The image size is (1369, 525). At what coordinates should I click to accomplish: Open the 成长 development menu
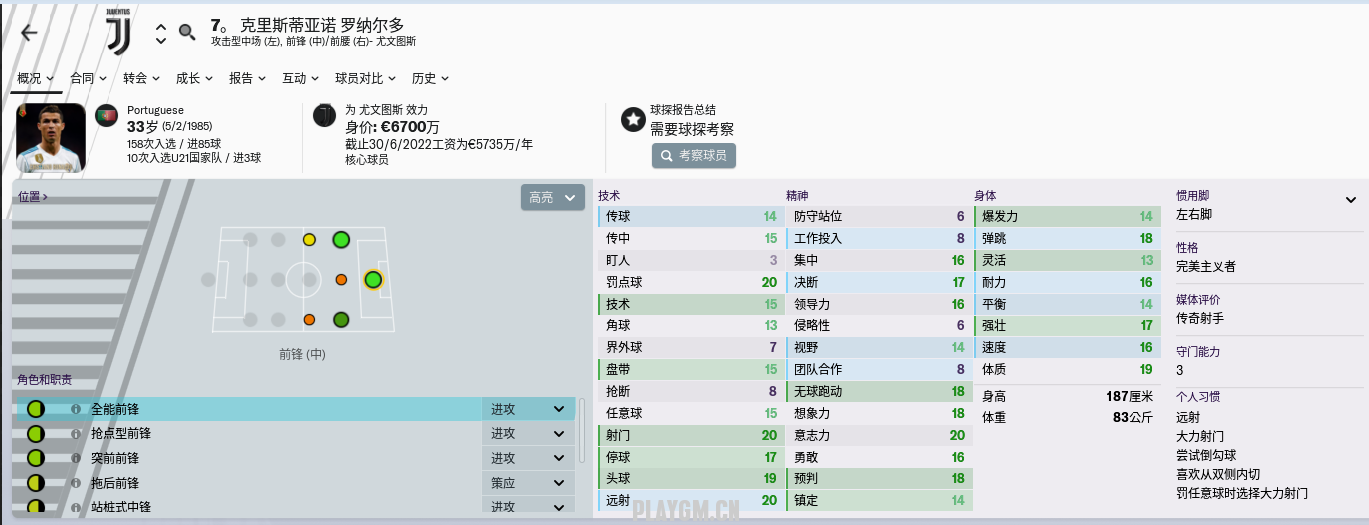click(194, 78)
